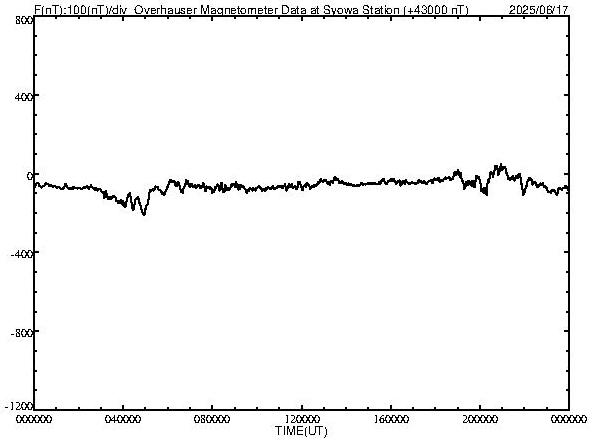Image resolution: width=592 pixels, height=440 pixels.
Task: Click the rightmost 000000 time label
Action: tap(569, 419)
